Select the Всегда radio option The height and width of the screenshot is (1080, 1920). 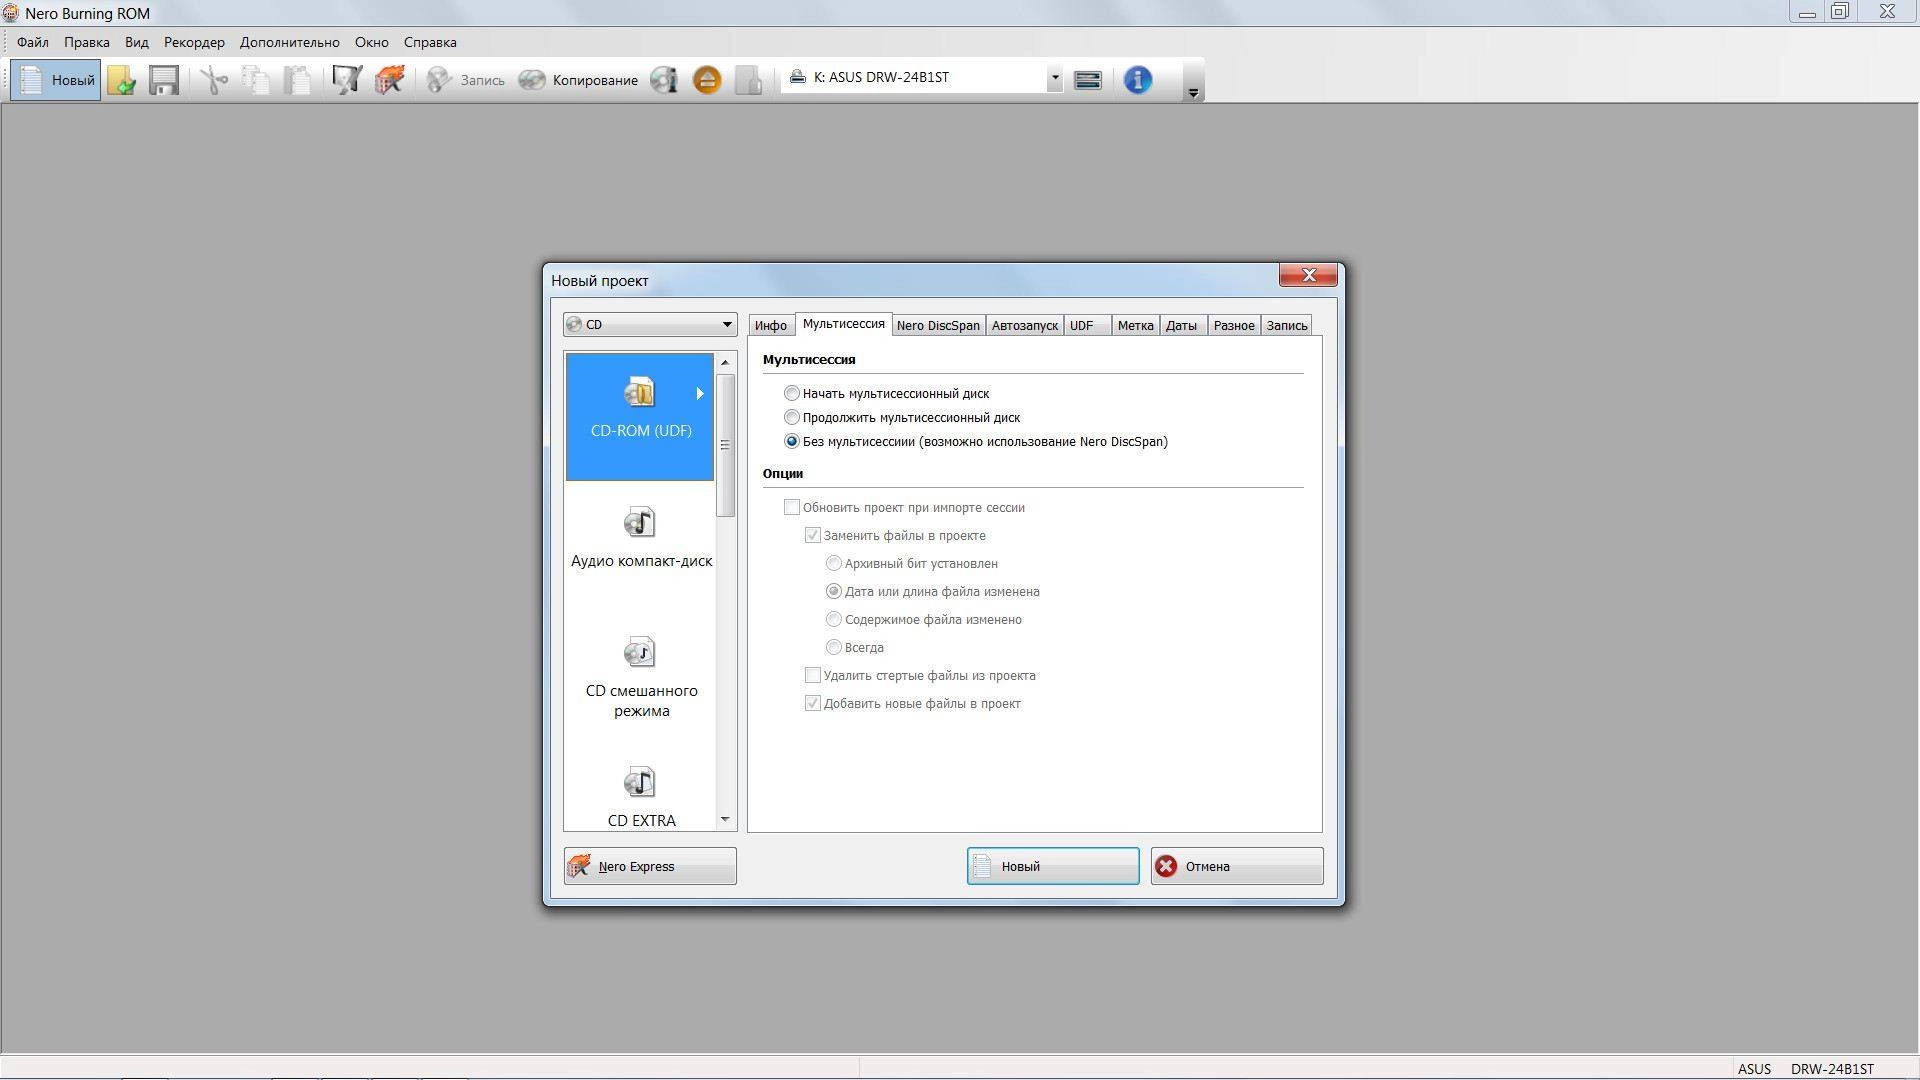point(834,648)
